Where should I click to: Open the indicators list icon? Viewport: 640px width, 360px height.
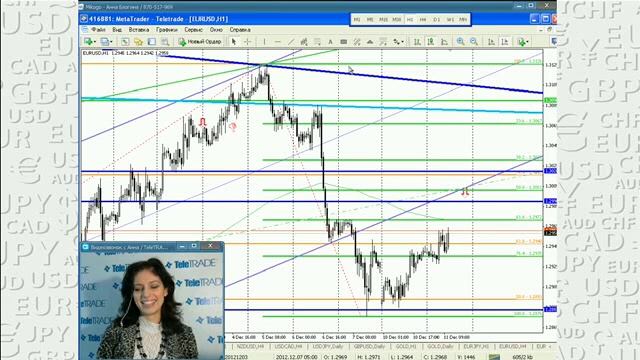pos(521,42)
